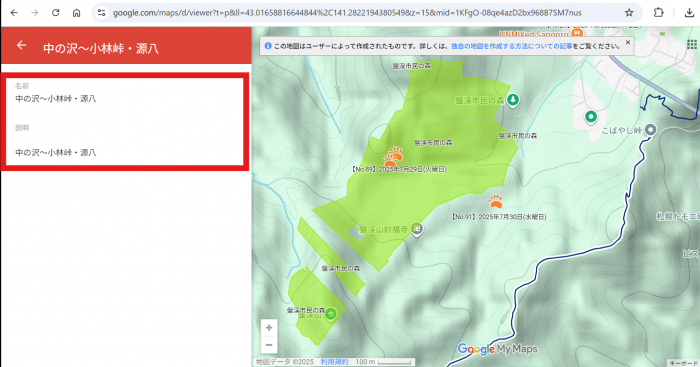Open the browser extensions puzzle icon

pyautogui.click(x=658, y=13)
